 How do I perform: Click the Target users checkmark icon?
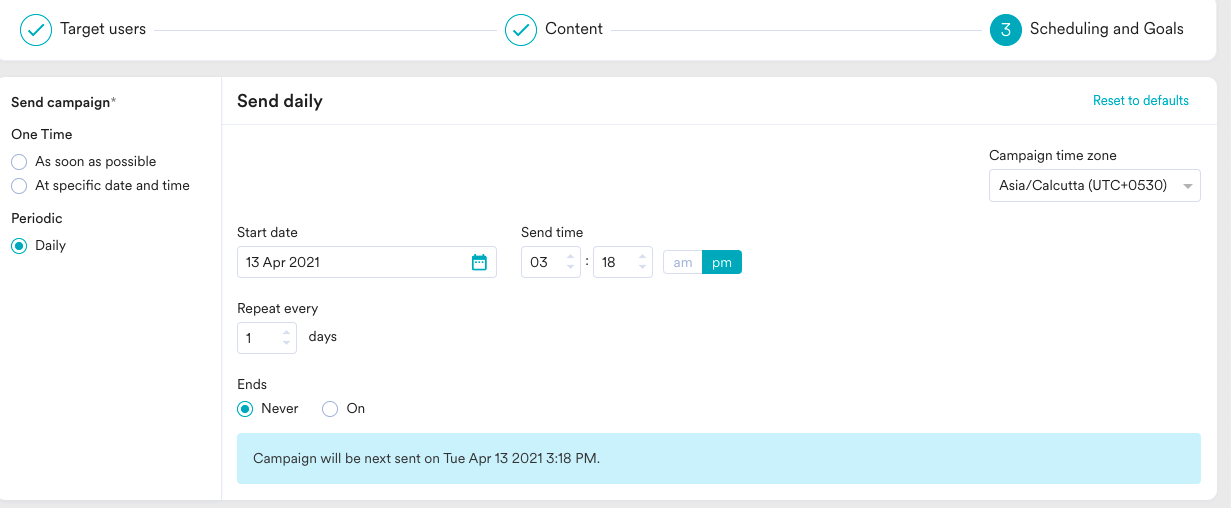(36, 29)
